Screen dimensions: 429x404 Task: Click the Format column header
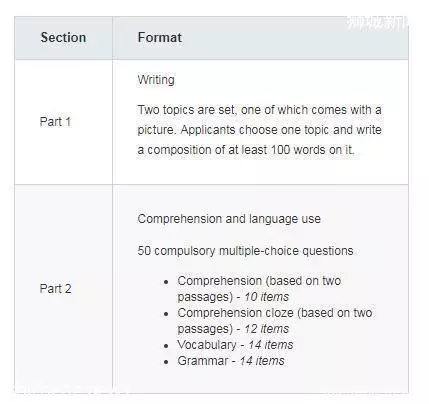click(160, 37)
